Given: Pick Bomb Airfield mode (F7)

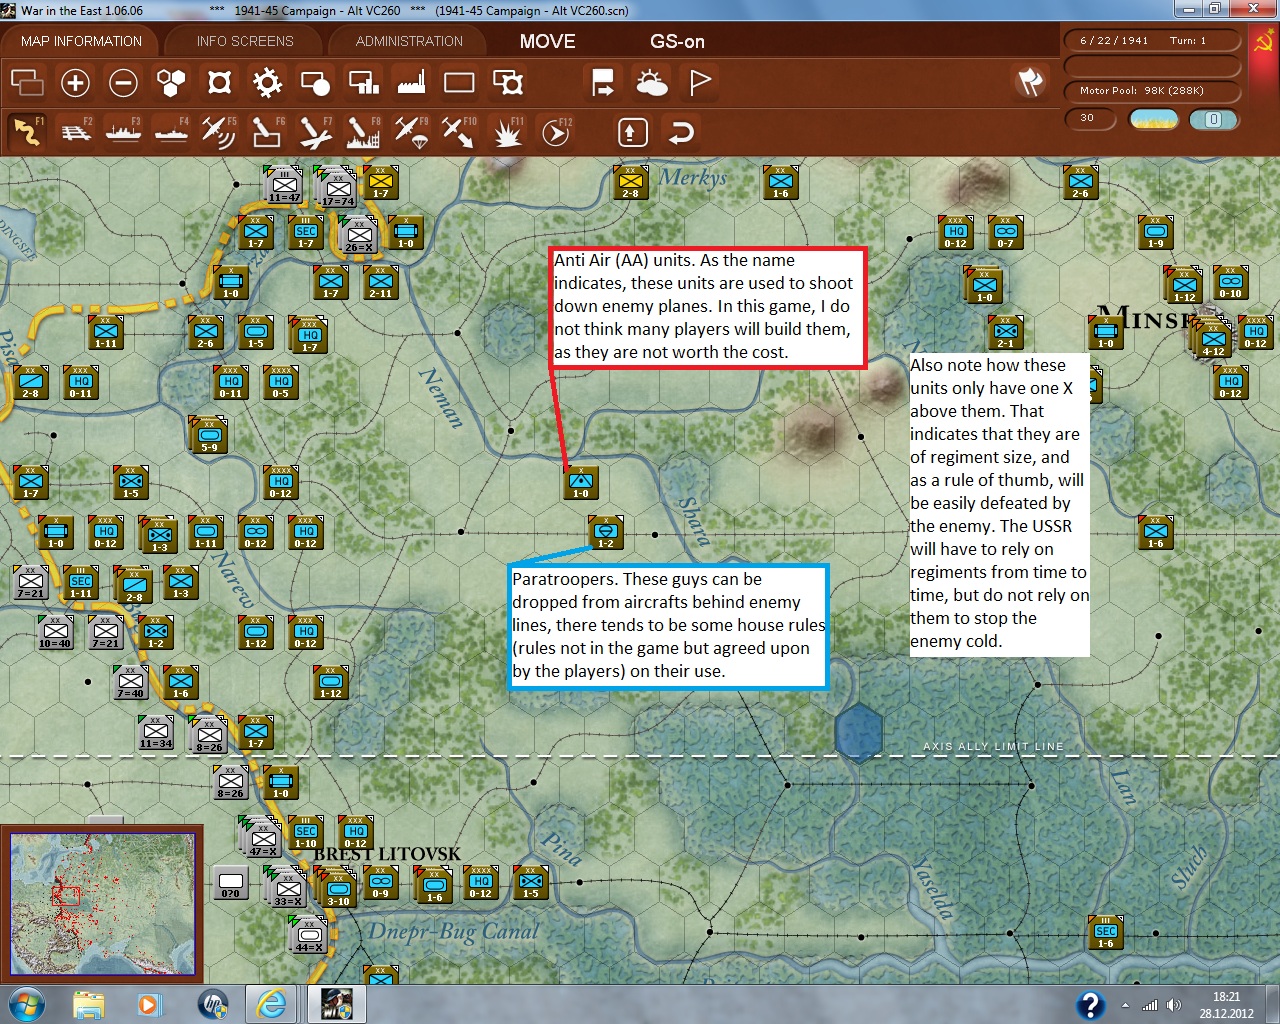Looking at the screenshot, I should point(315,132).
